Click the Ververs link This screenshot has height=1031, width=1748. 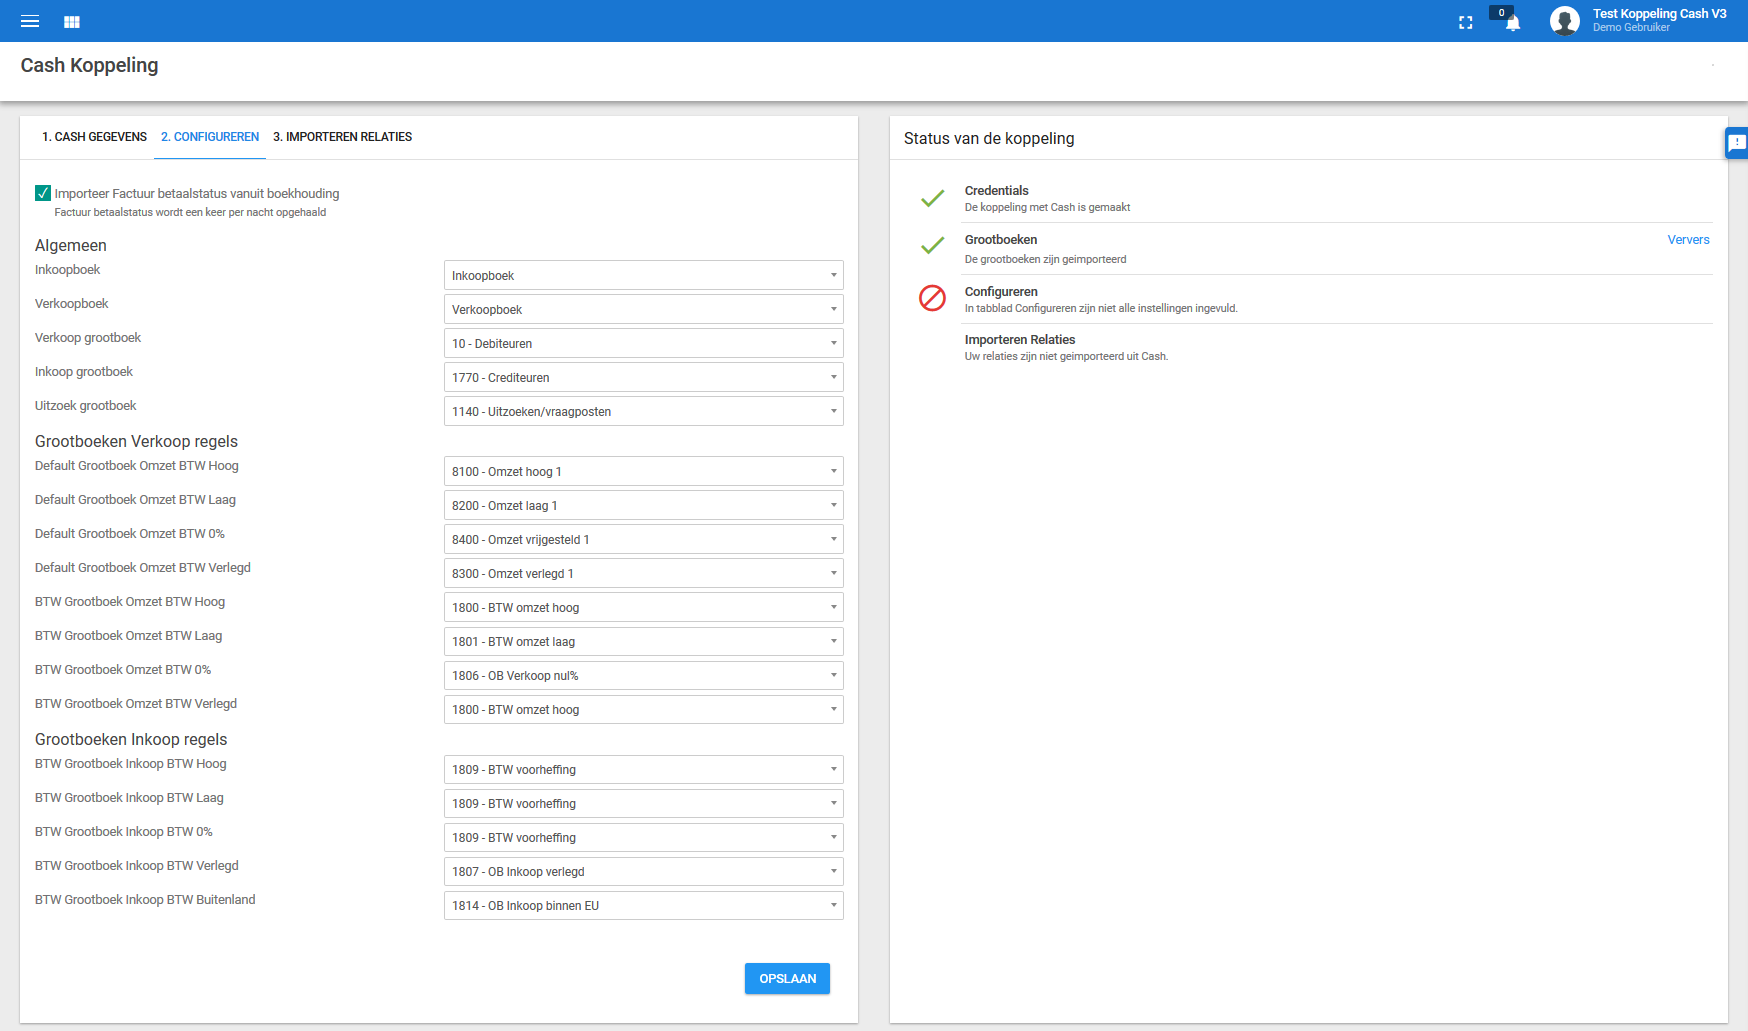tap(1688, 240)
